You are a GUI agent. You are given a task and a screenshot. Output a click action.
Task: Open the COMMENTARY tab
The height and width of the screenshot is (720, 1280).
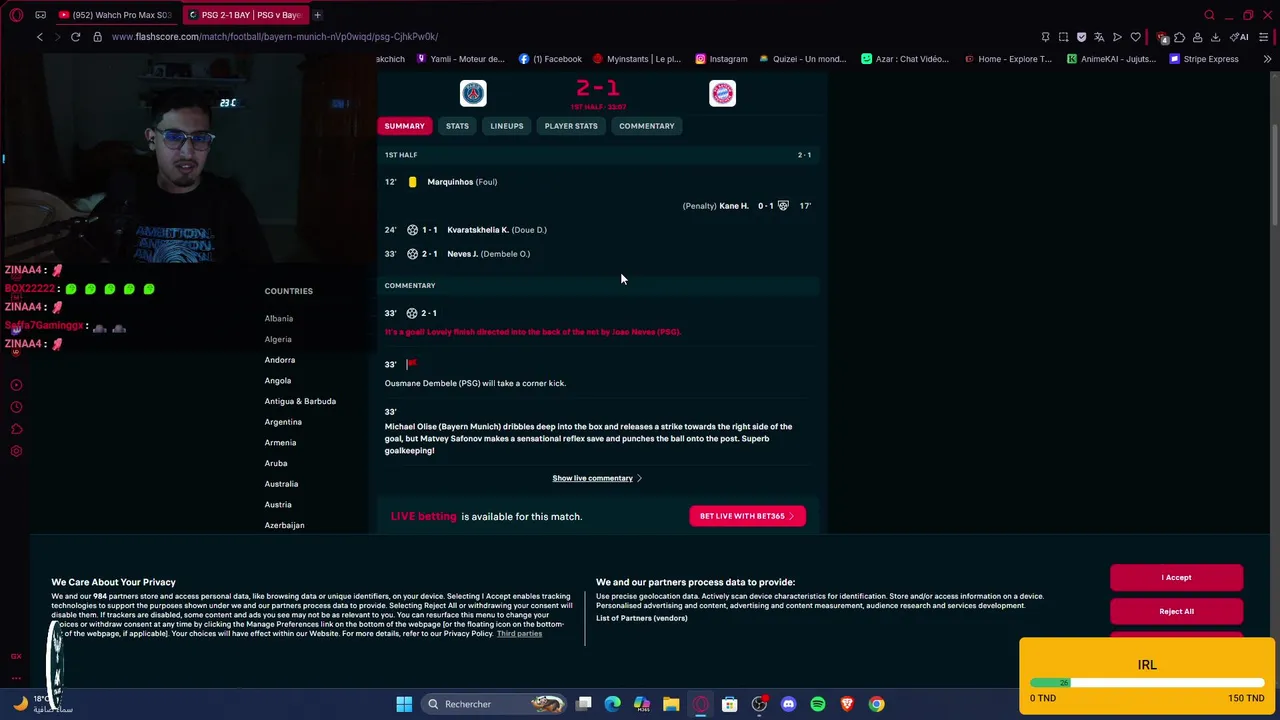[647, 126]
